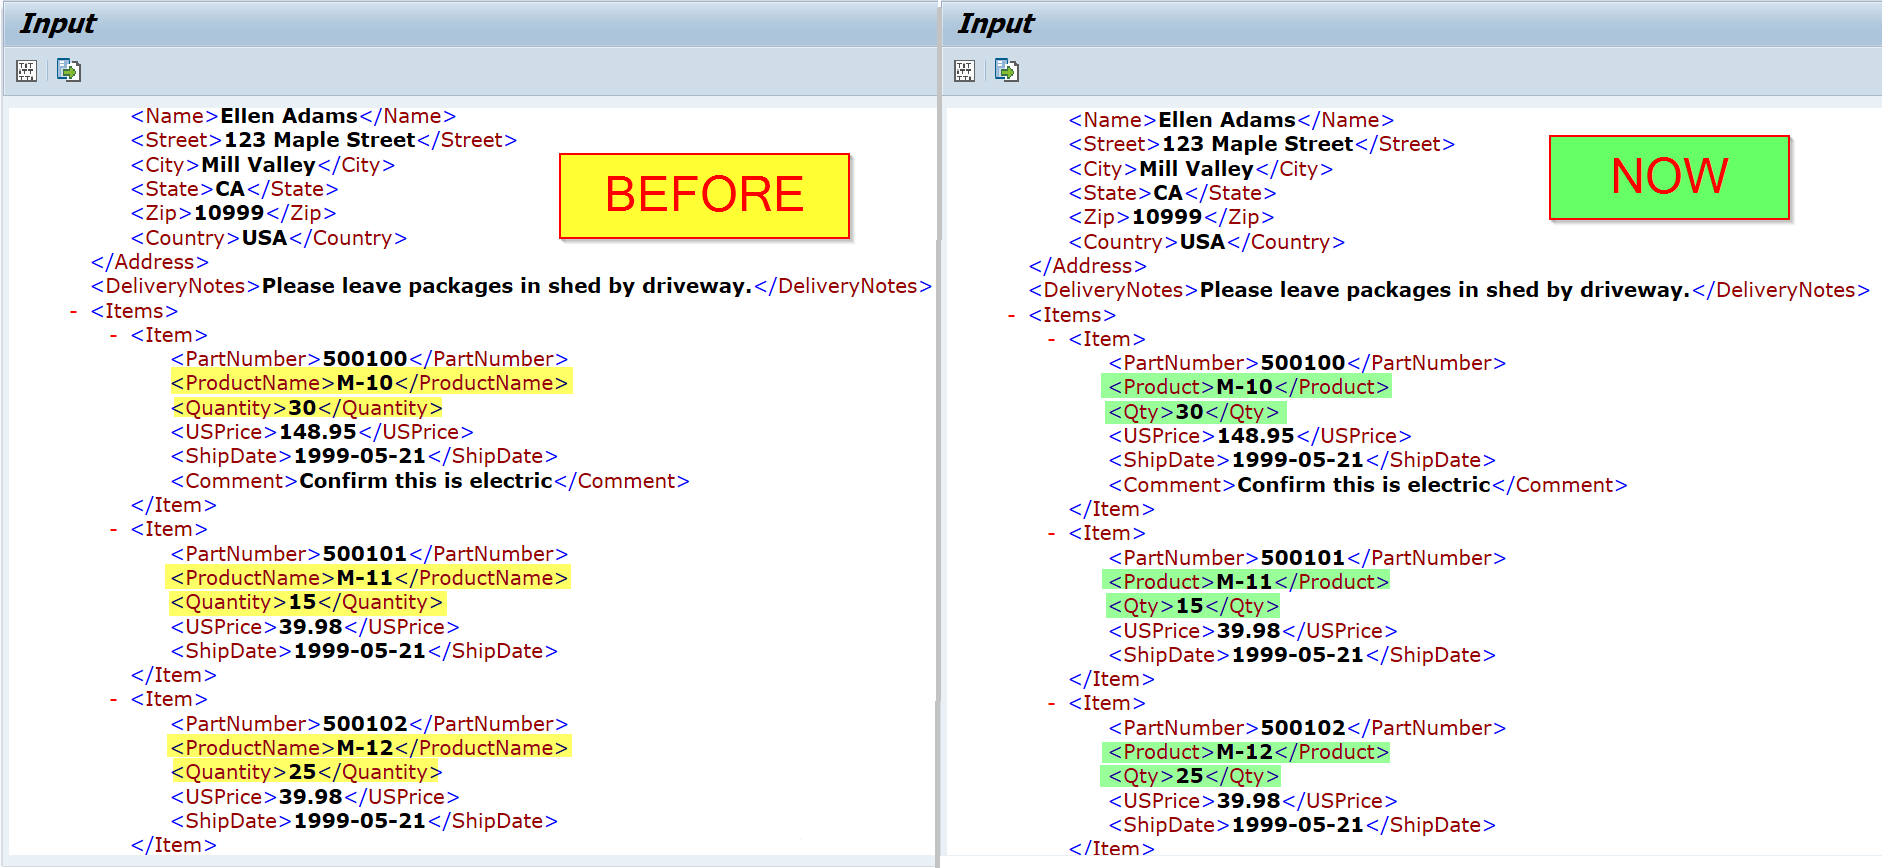Viewport: 1884px width, 868px height.
Task: Select the highlighted ProductName M-10 line
Action: [369, 383]
